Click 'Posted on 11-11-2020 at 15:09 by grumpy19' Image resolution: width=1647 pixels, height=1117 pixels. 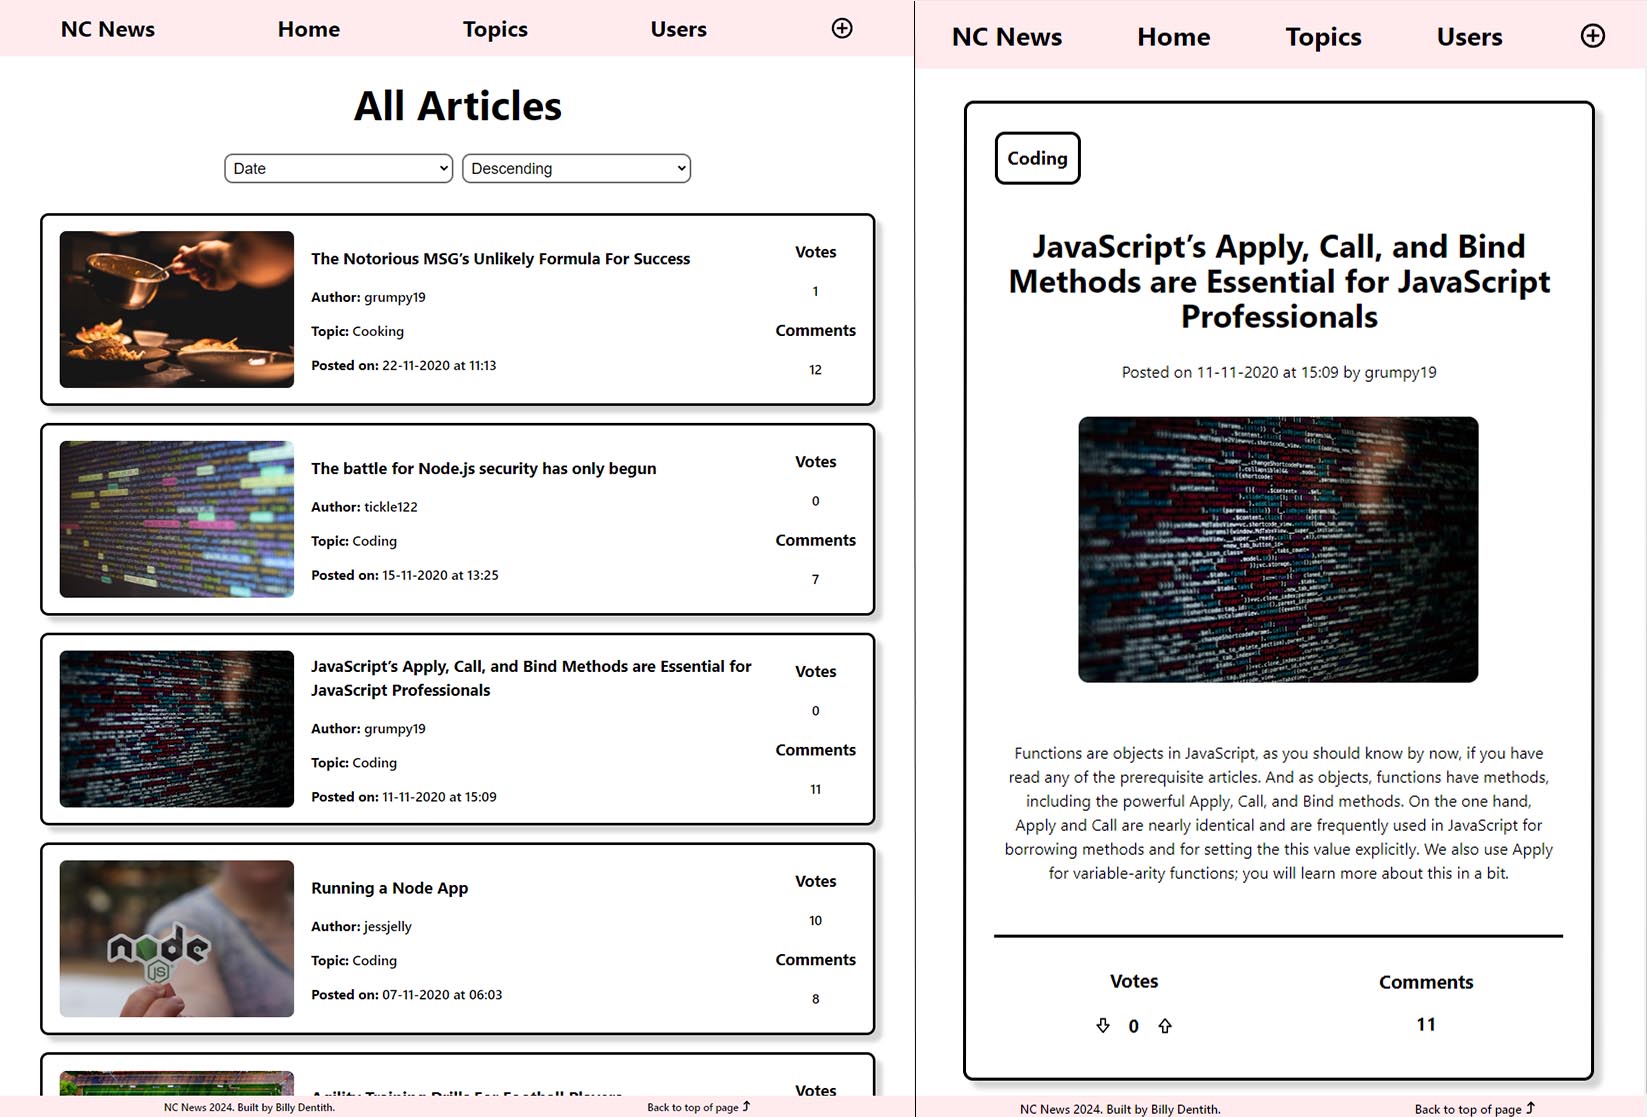coord(1278,372)
